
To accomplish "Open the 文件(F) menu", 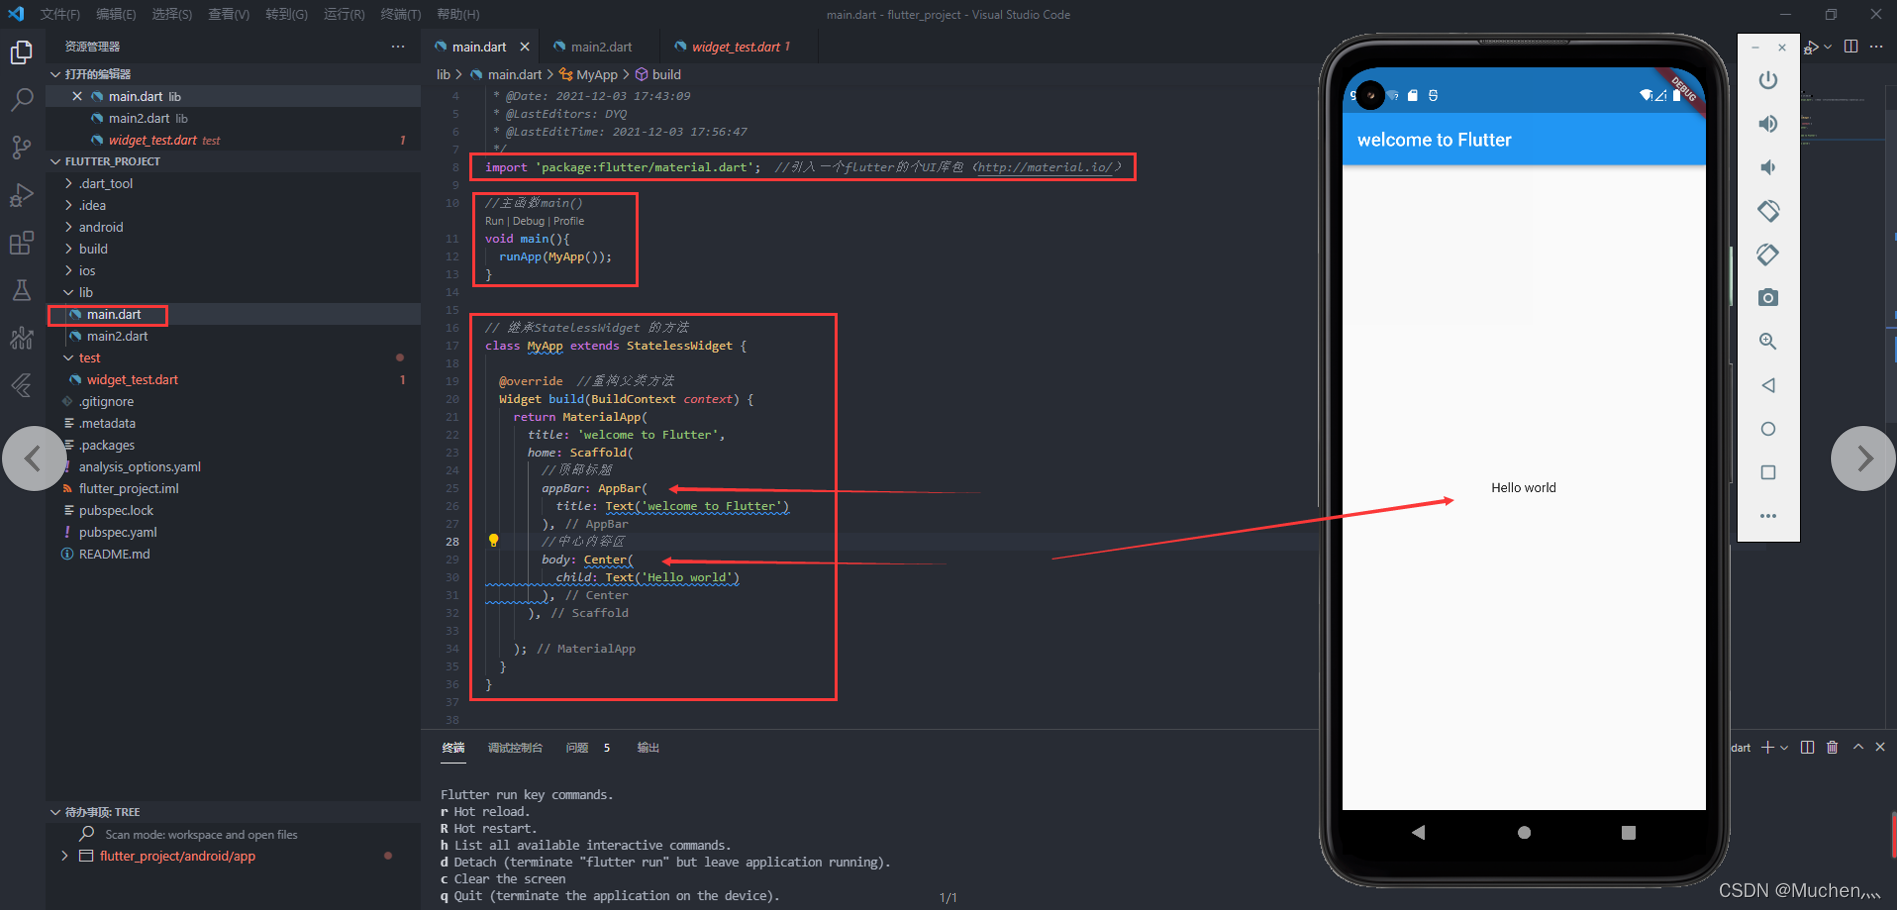I will (60, 14).
